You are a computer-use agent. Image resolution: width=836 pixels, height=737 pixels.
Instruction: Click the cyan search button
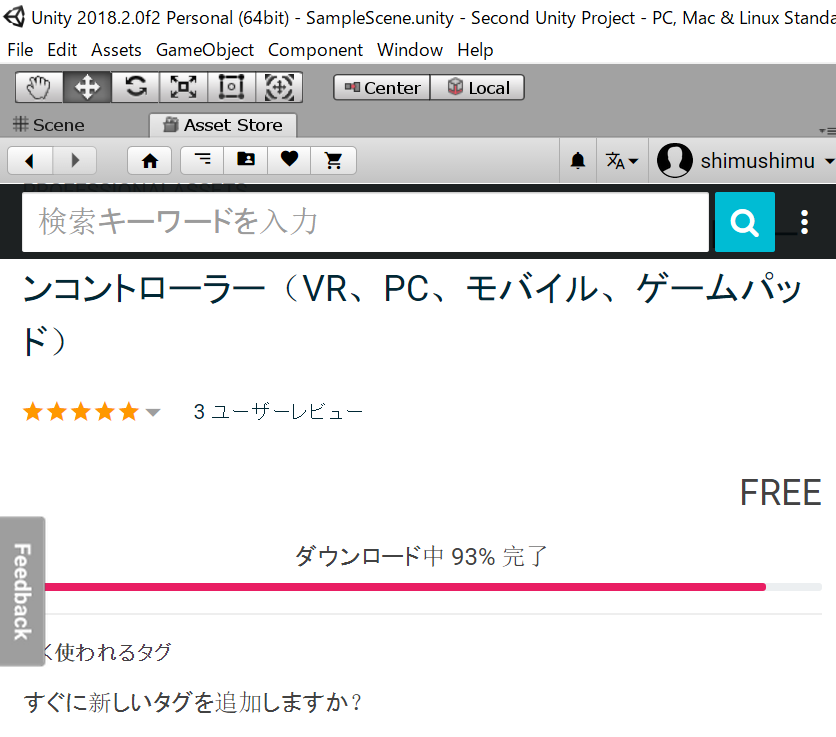[x=744, y=222]
